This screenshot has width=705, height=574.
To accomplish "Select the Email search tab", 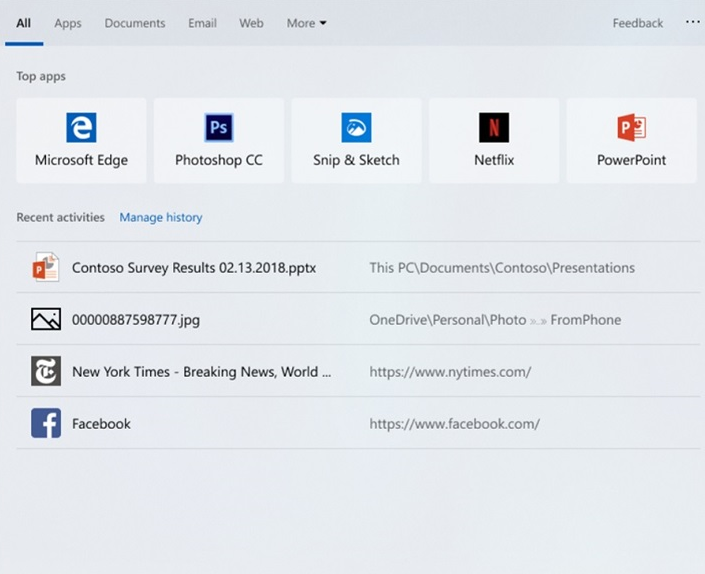I will [x=202, y=23].
